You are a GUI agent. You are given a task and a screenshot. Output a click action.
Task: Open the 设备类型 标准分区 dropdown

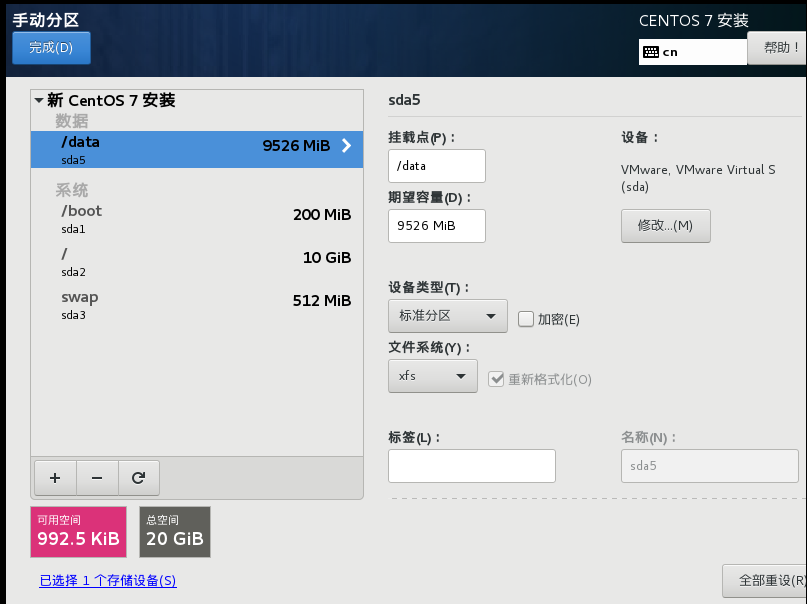pos(448,316)
